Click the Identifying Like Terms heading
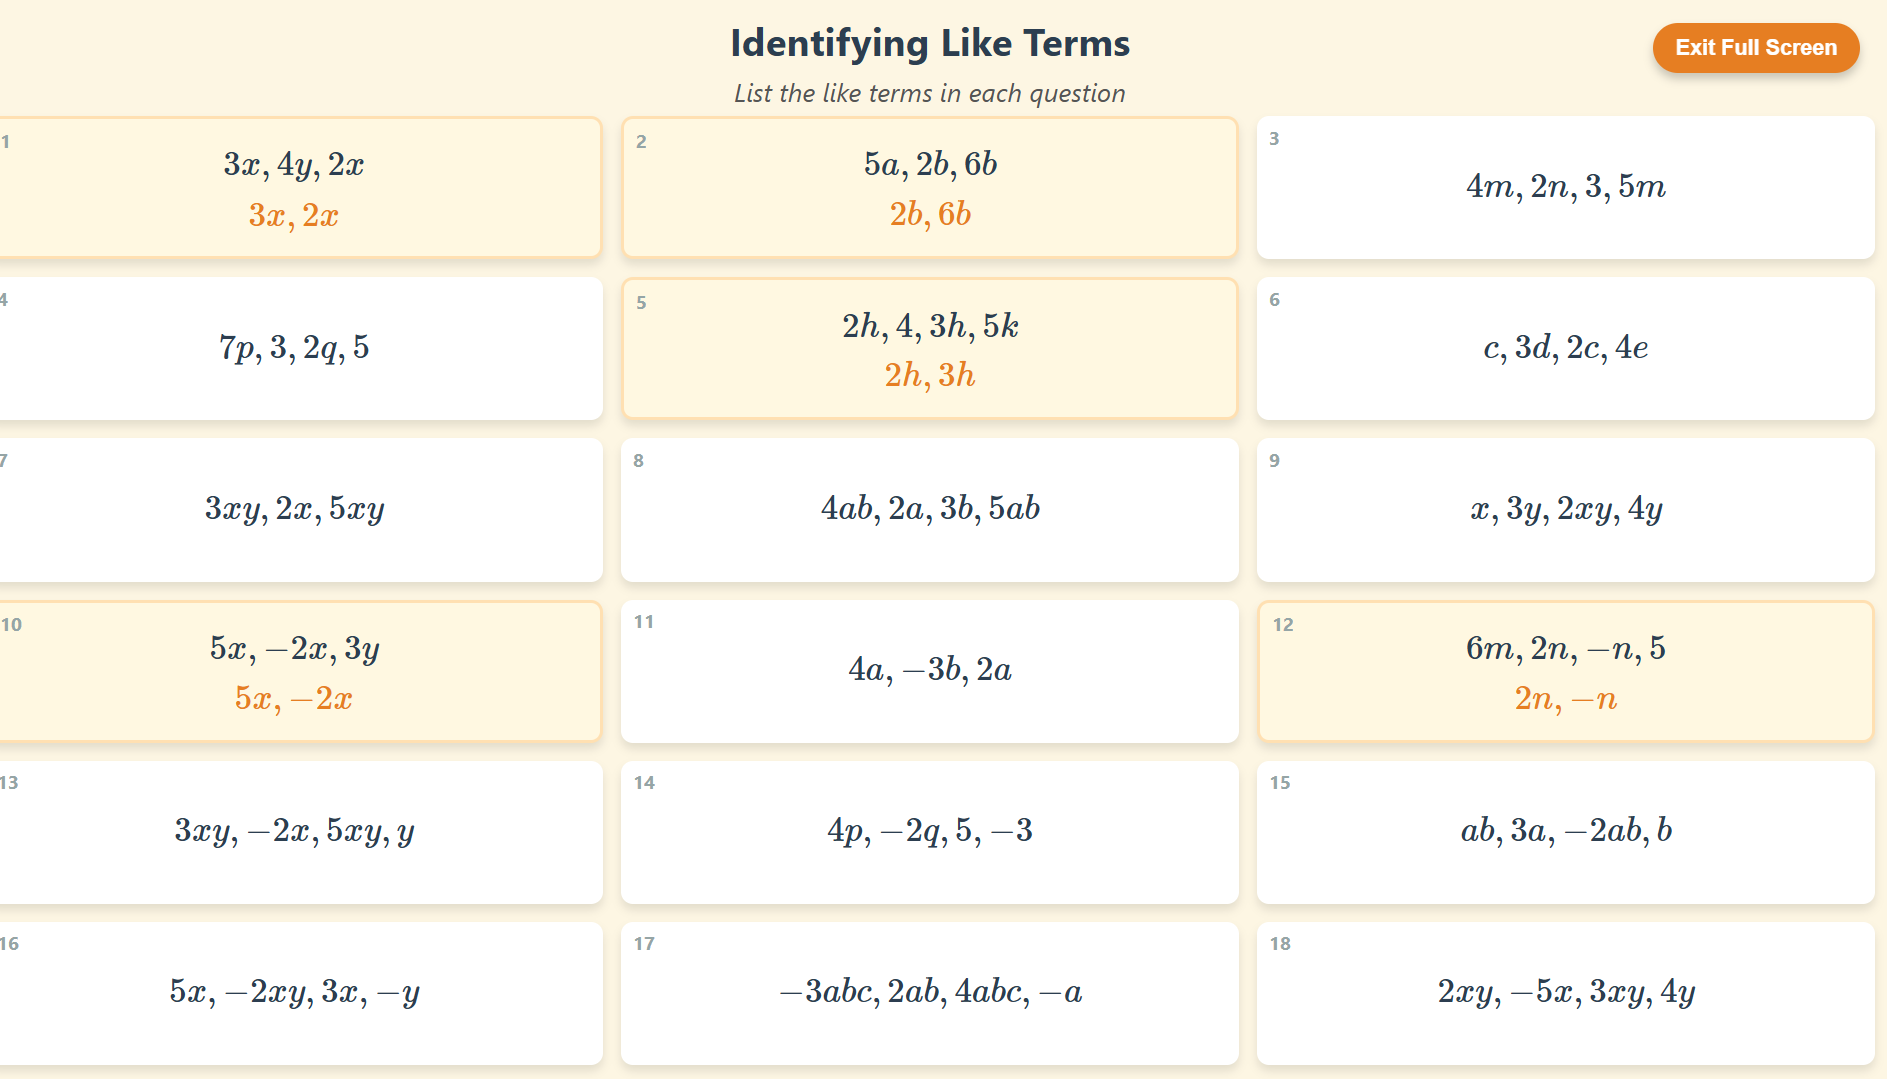This screenshot has height=1079, width=1887. click(x=930, y=44)
